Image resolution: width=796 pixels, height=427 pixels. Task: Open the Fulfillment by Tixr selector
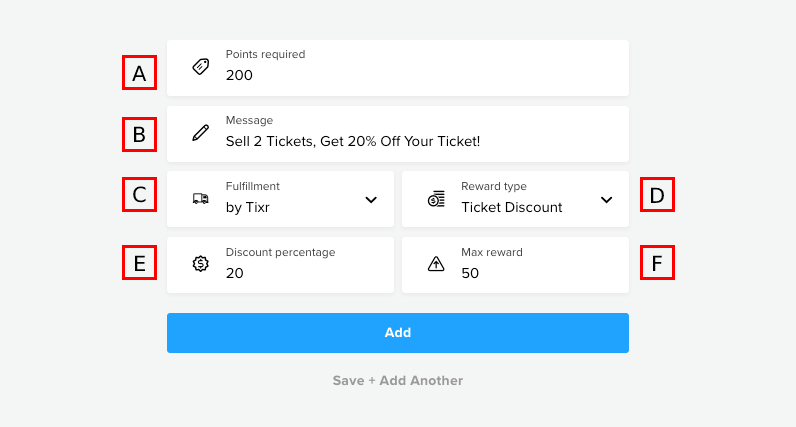tap(280, 199)
